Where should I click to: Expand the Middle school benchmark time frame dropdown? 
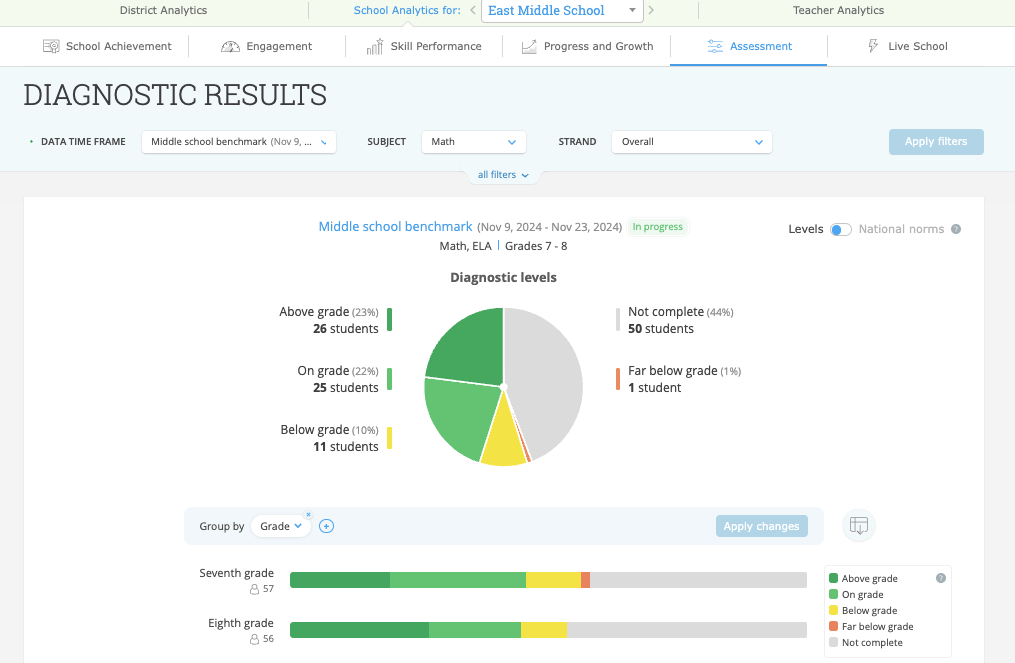pyautogui.click(x=238, y=141)
